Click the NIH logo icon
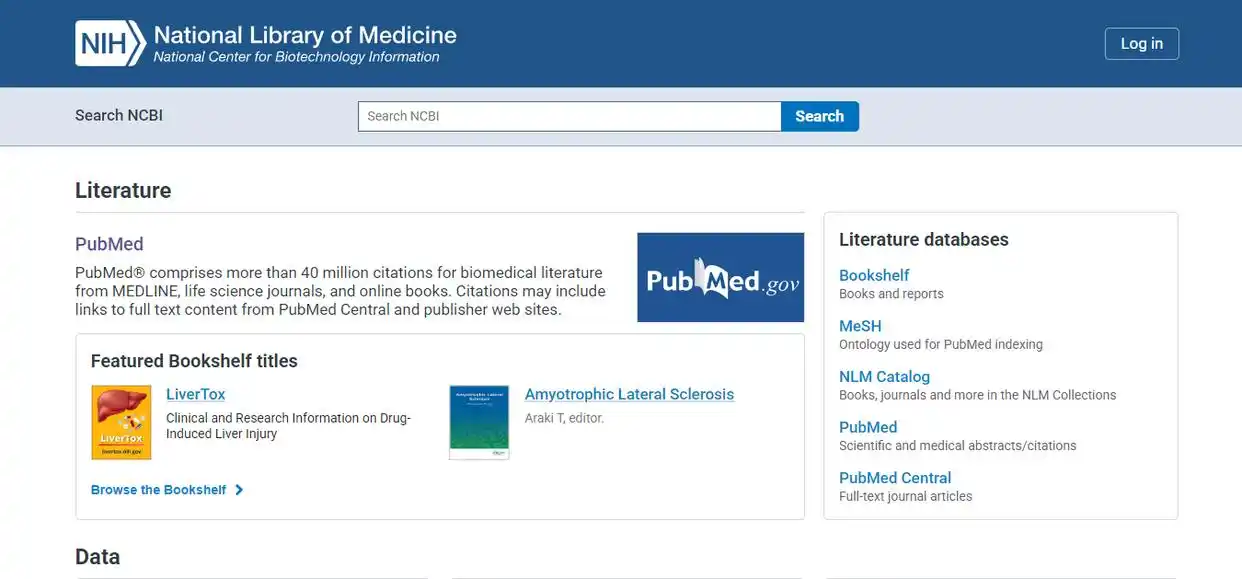This screenshot has height=579, width=1242. point(110,44)
